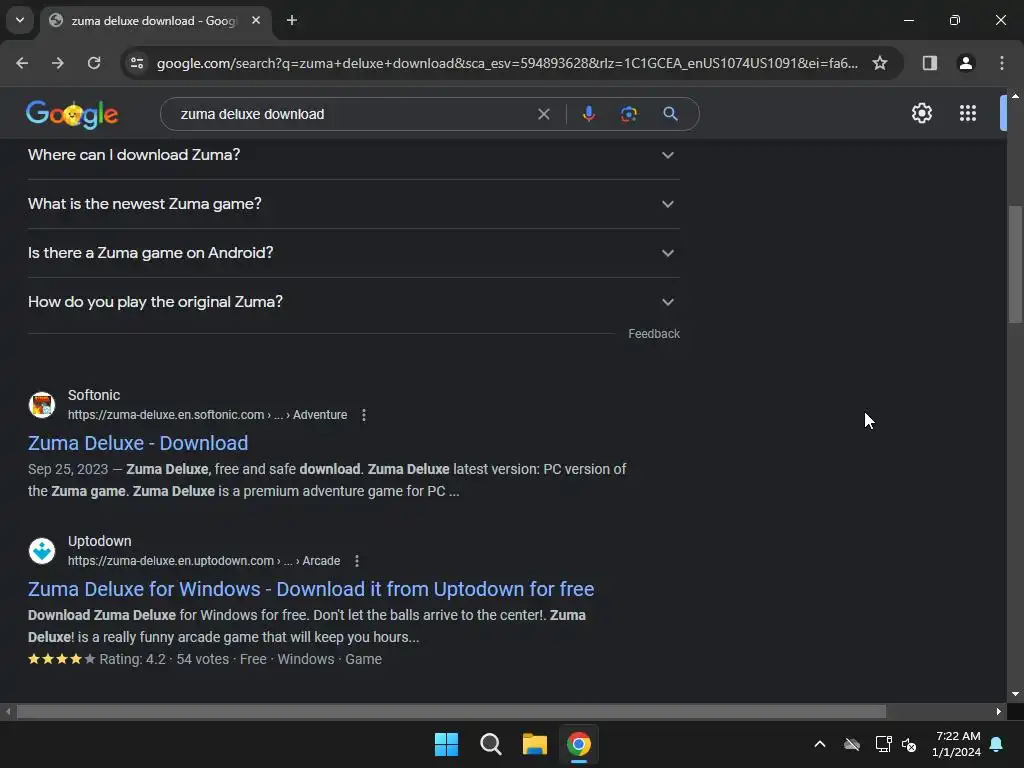Click the OneDrive cloud tray icon
The image size is (1024, 768).
tap(852, 744)
